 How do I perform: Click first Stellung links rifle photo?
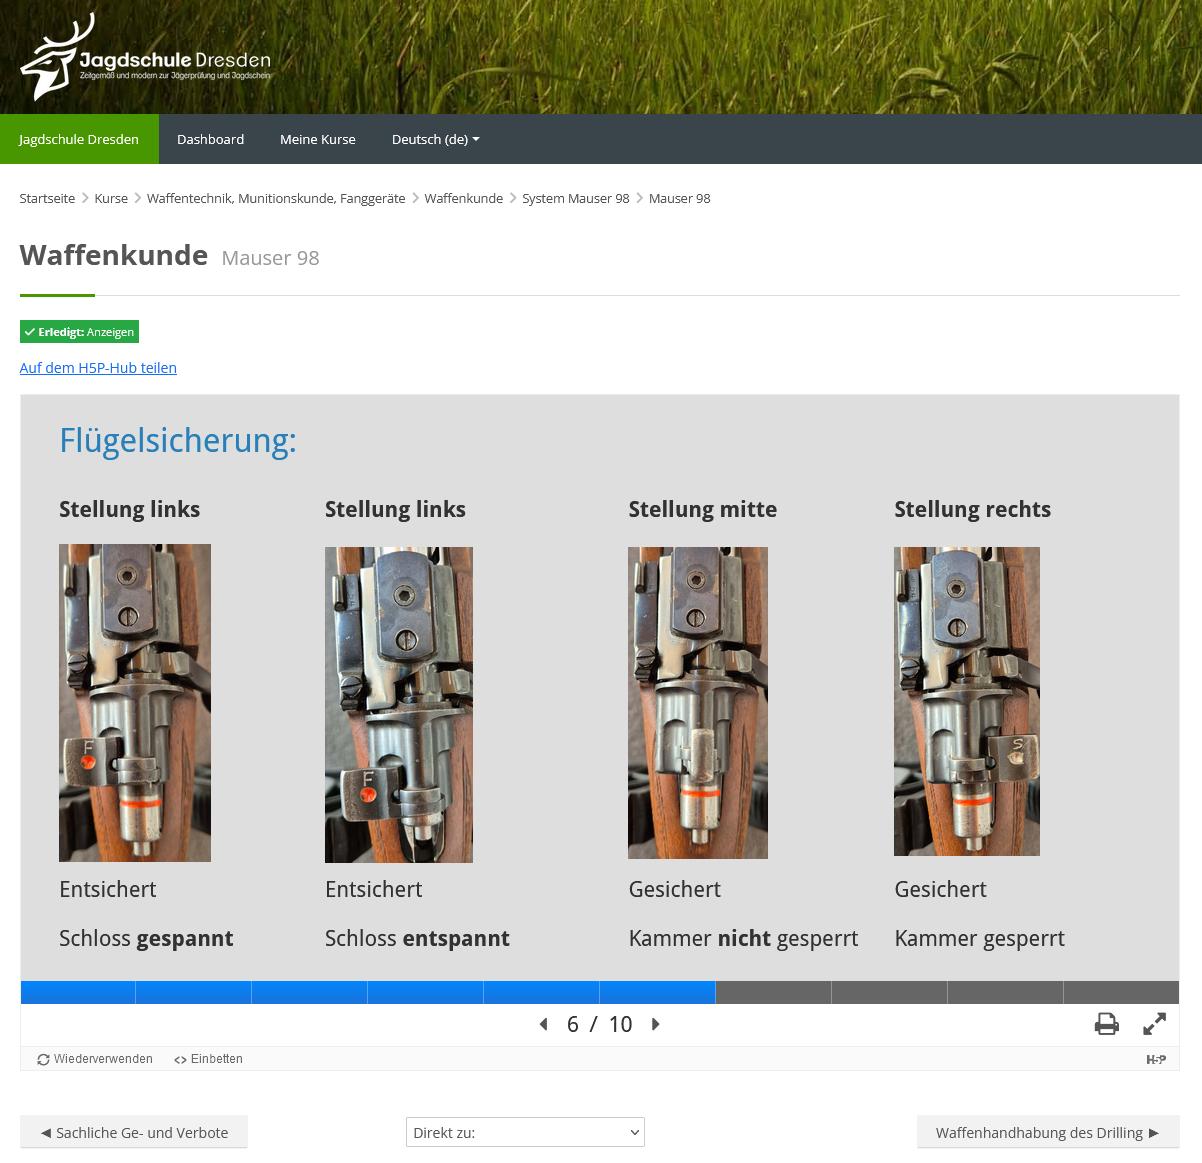135,703
